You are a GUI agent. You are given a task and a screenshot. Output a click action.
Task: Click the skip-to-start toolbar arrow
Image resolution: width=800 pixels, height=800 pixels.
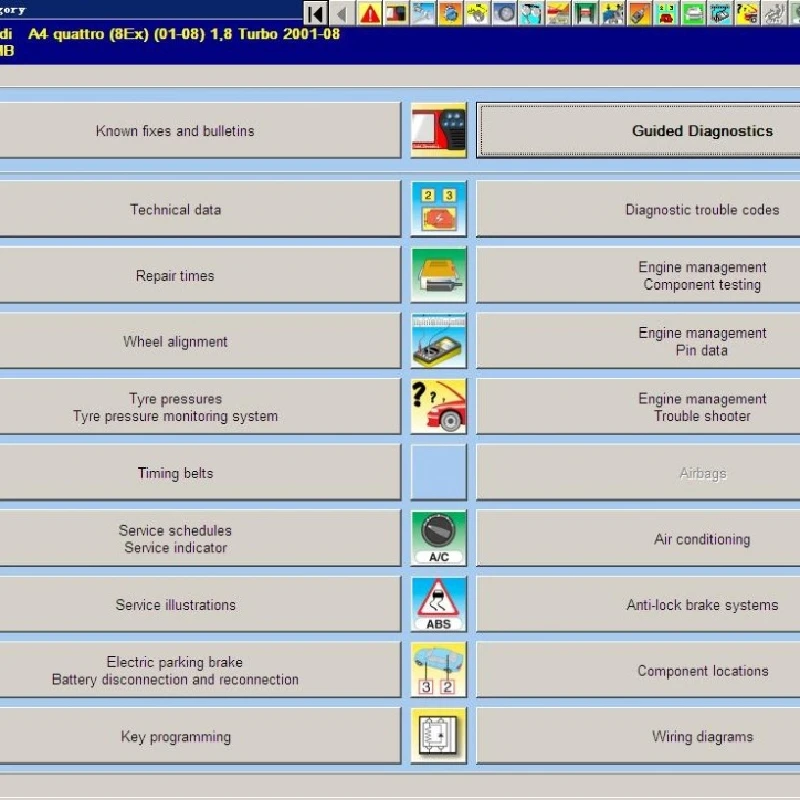tap(316, 13)
